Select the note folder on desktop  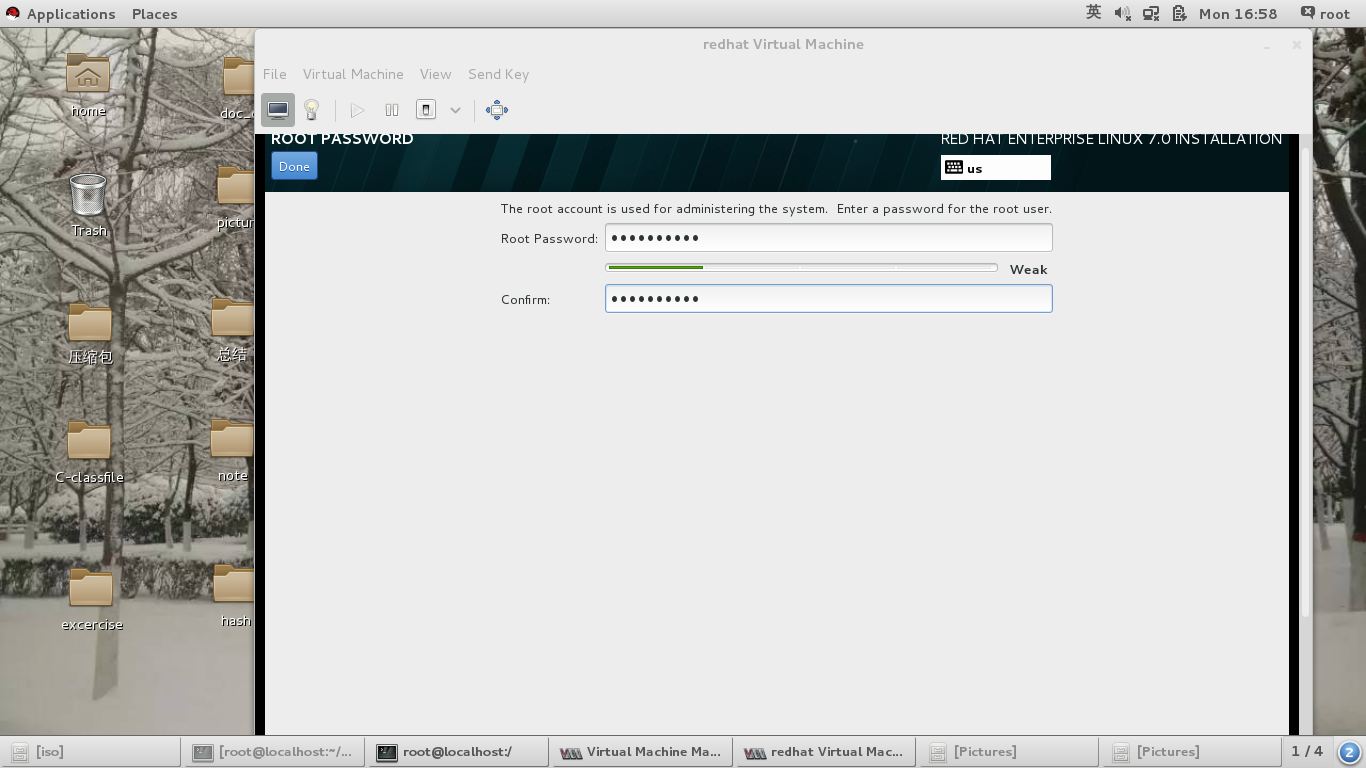pyautogui.click(x=232, y=450)
